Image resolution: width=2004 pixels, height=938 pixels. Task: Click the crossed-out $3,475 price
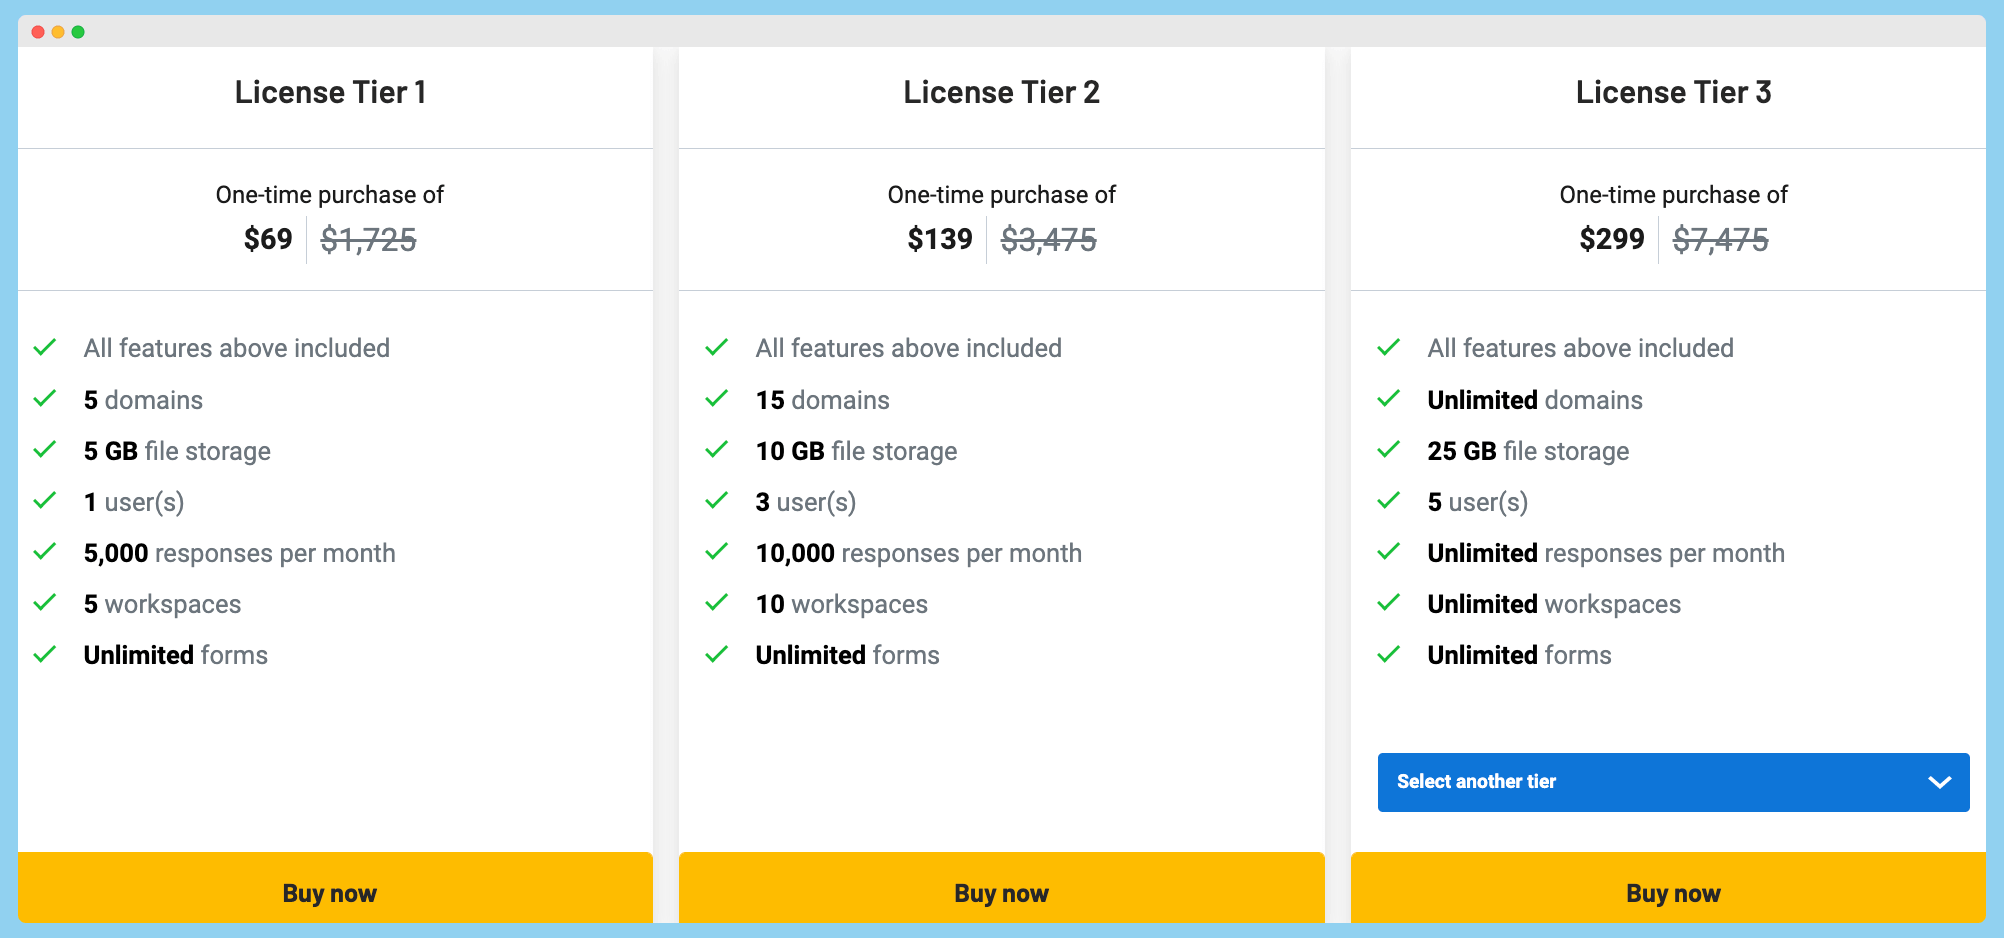tap(1049, 240)
